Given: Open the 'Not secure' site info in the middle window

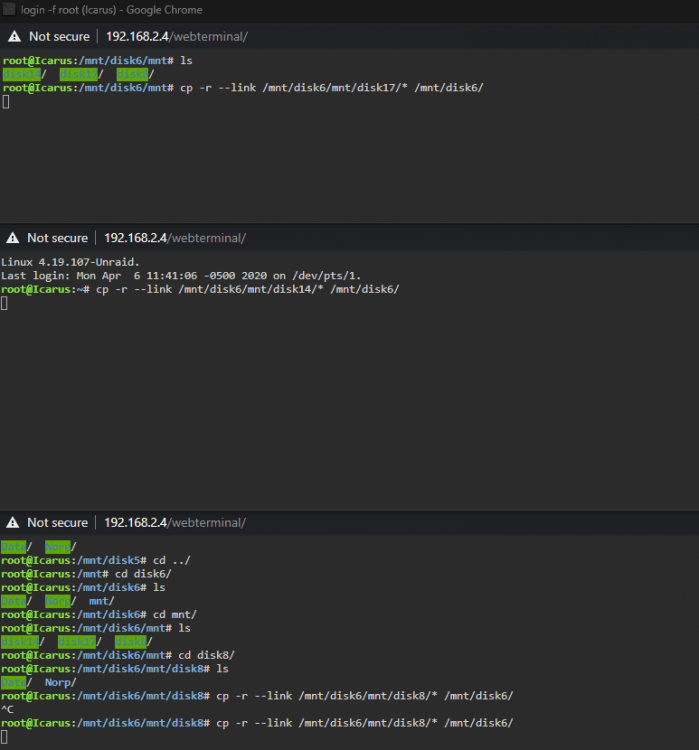Looking at the screenshot, I should pyautogui.click(x=57, y=238).
